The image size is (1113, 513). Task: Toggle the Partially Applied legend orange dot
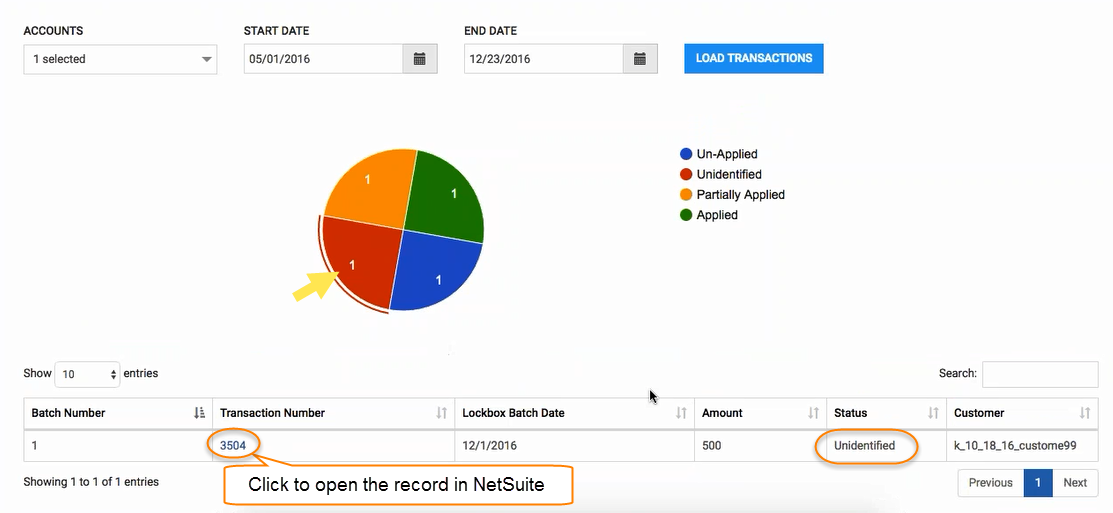click(686, 194)
